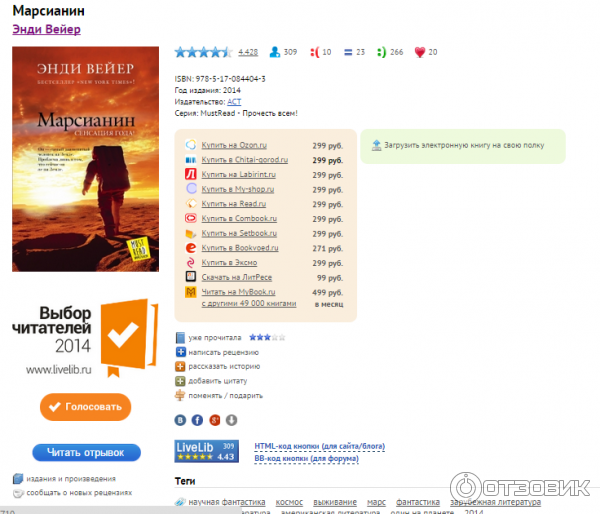Screen dimensions: 600x514
Task: Click the MyBook yellow M icon
Action: (x=191, y=292)
